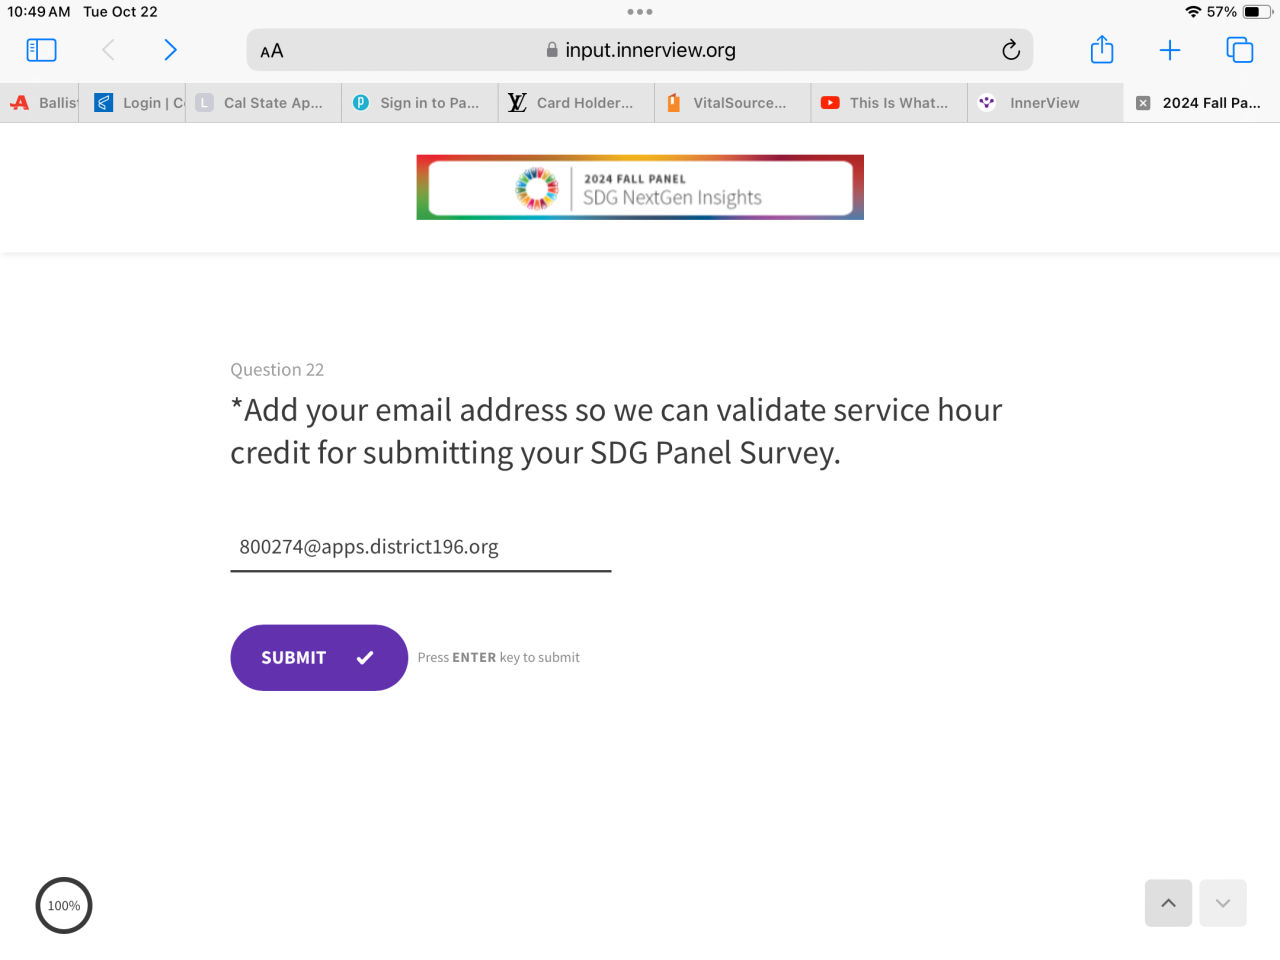Go to previous question with up chevron
1280x960 pixels.
(x=1168, y=903)
